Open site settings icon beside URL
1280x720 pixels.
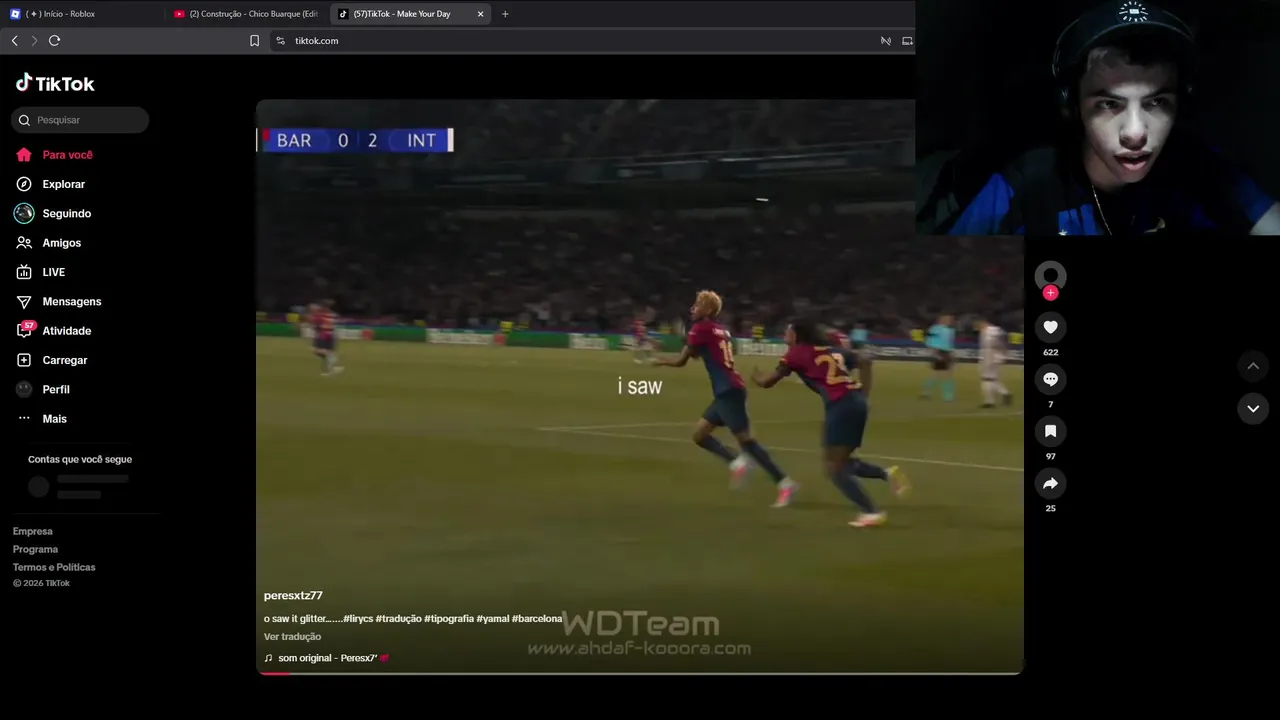[x=280, y=41]
